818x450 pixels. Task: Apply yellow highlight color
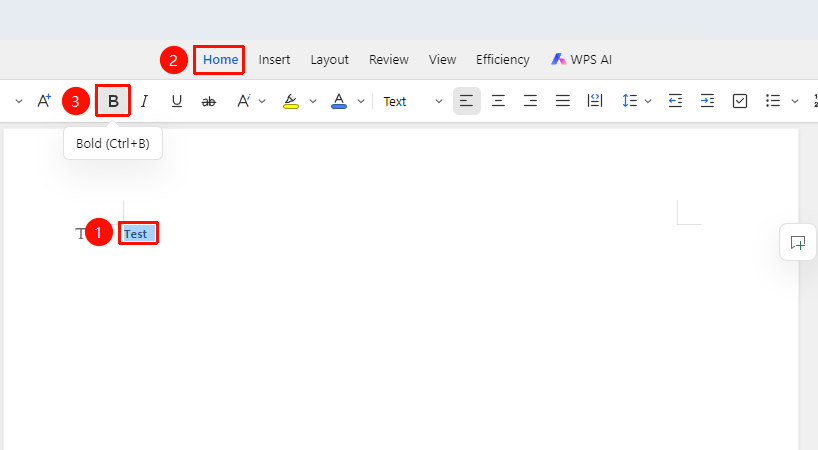point(291,101)
